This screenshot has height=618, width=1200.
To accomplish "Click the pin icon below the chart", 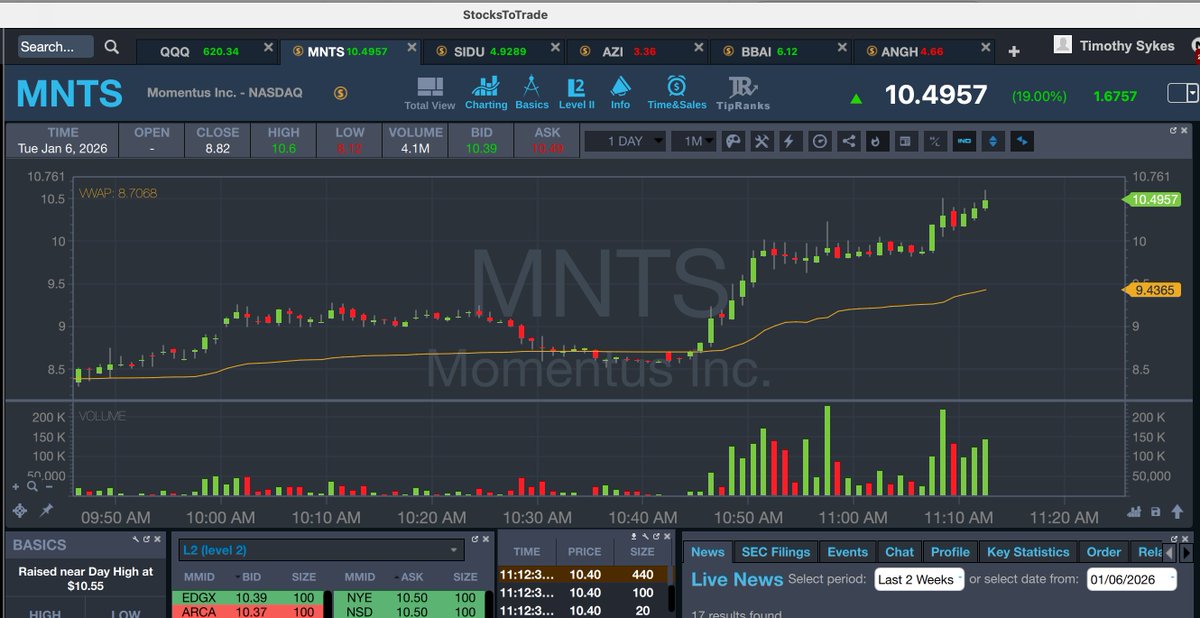I will (x=46, y=510).
